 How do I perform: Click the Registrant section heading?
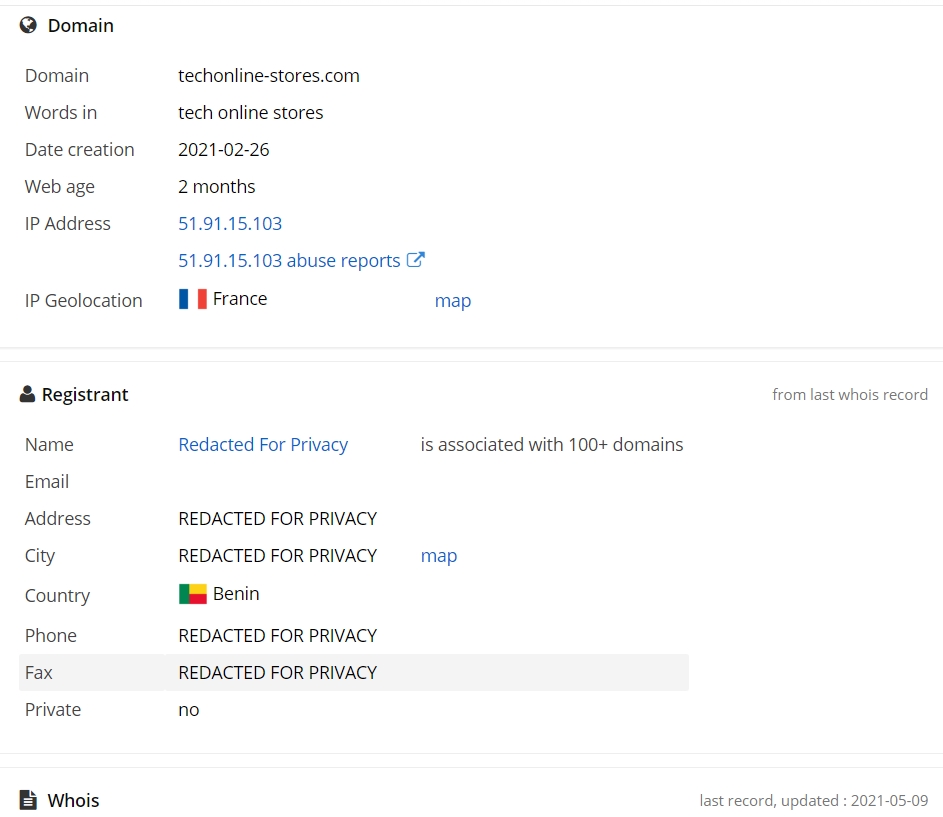pyautogui.click(x=85, y=395)
